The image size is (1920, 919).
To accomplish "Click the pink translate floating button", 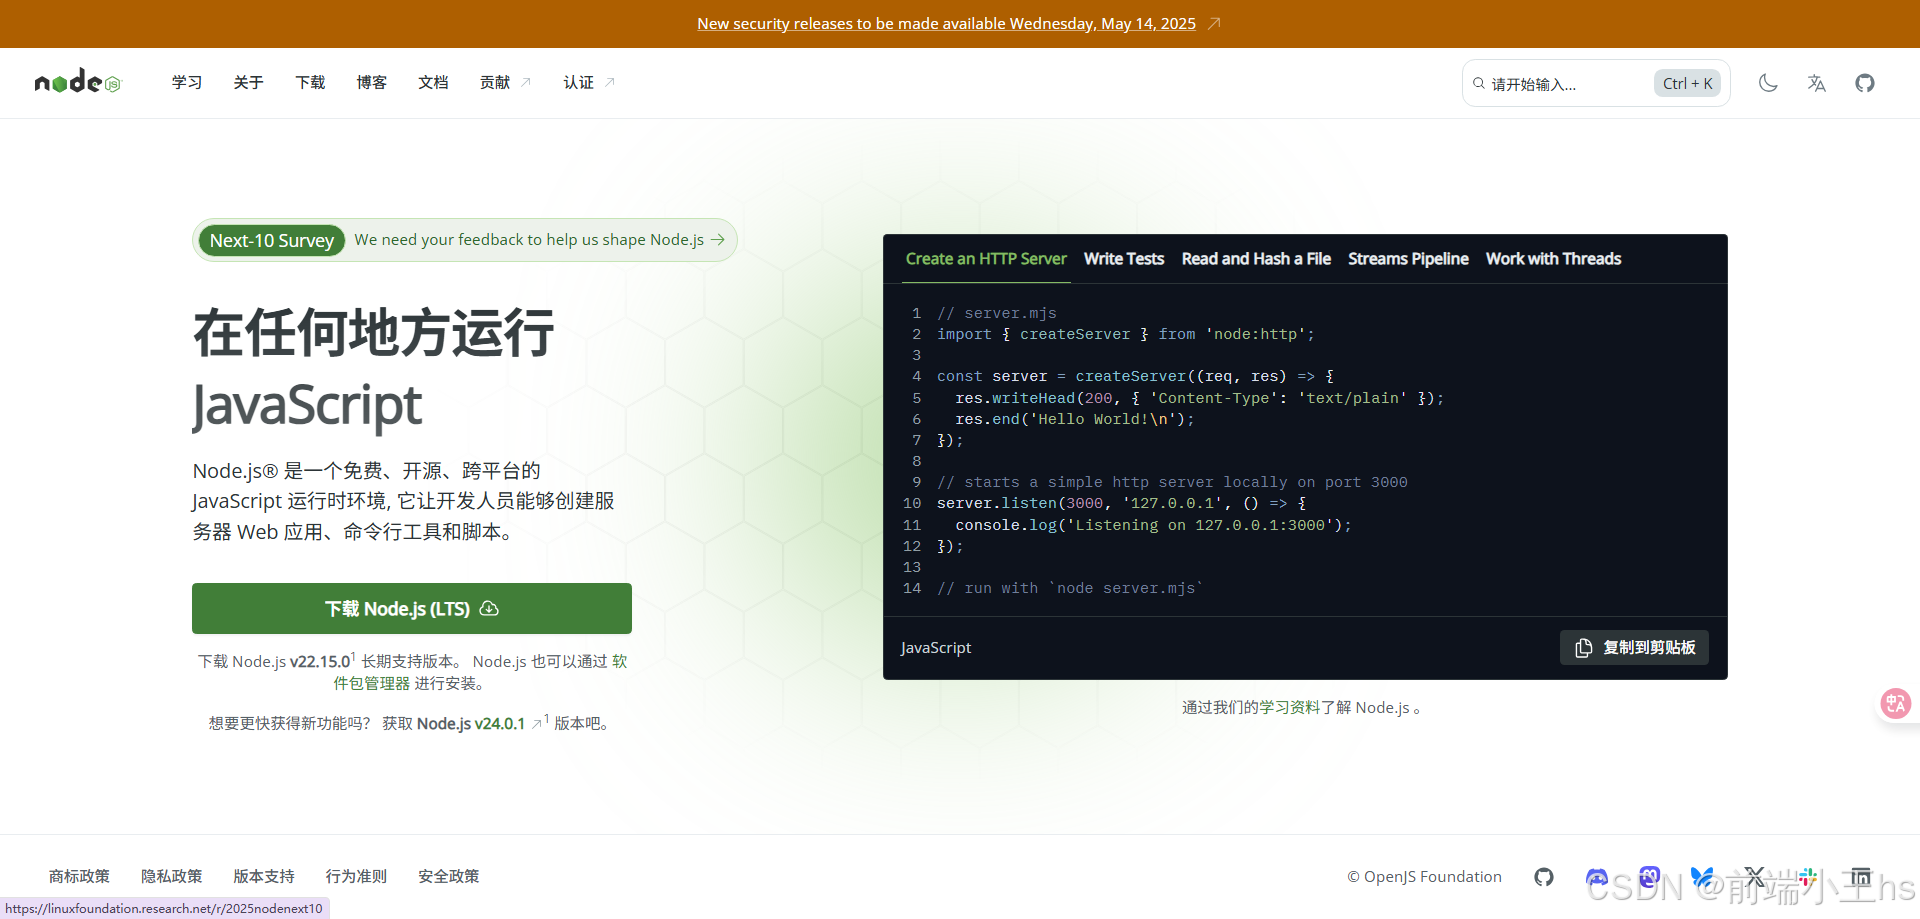I will click(1895, 703).
